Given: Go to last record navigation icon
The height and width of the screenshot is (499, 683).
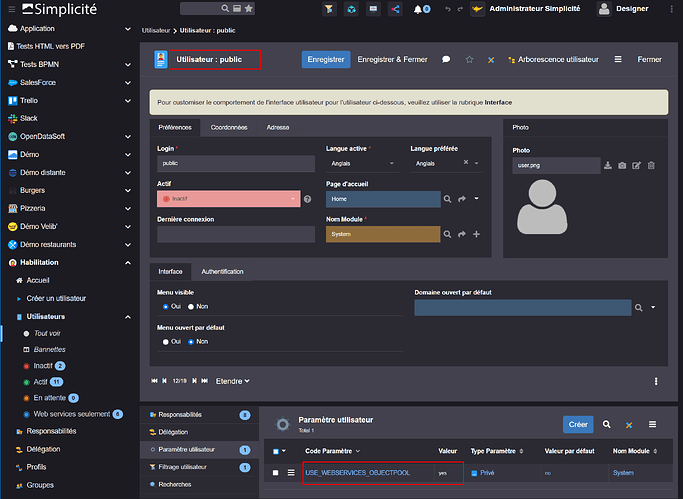Looking at the screenshot, I should pos(205,381).
